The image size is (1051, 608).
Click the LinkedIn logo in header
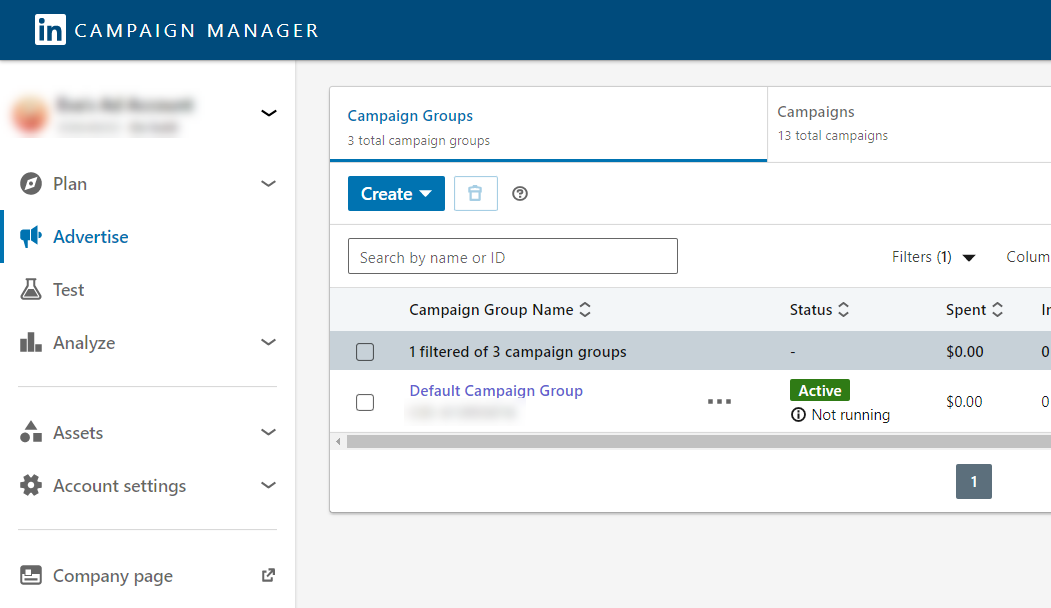point(50,29)
